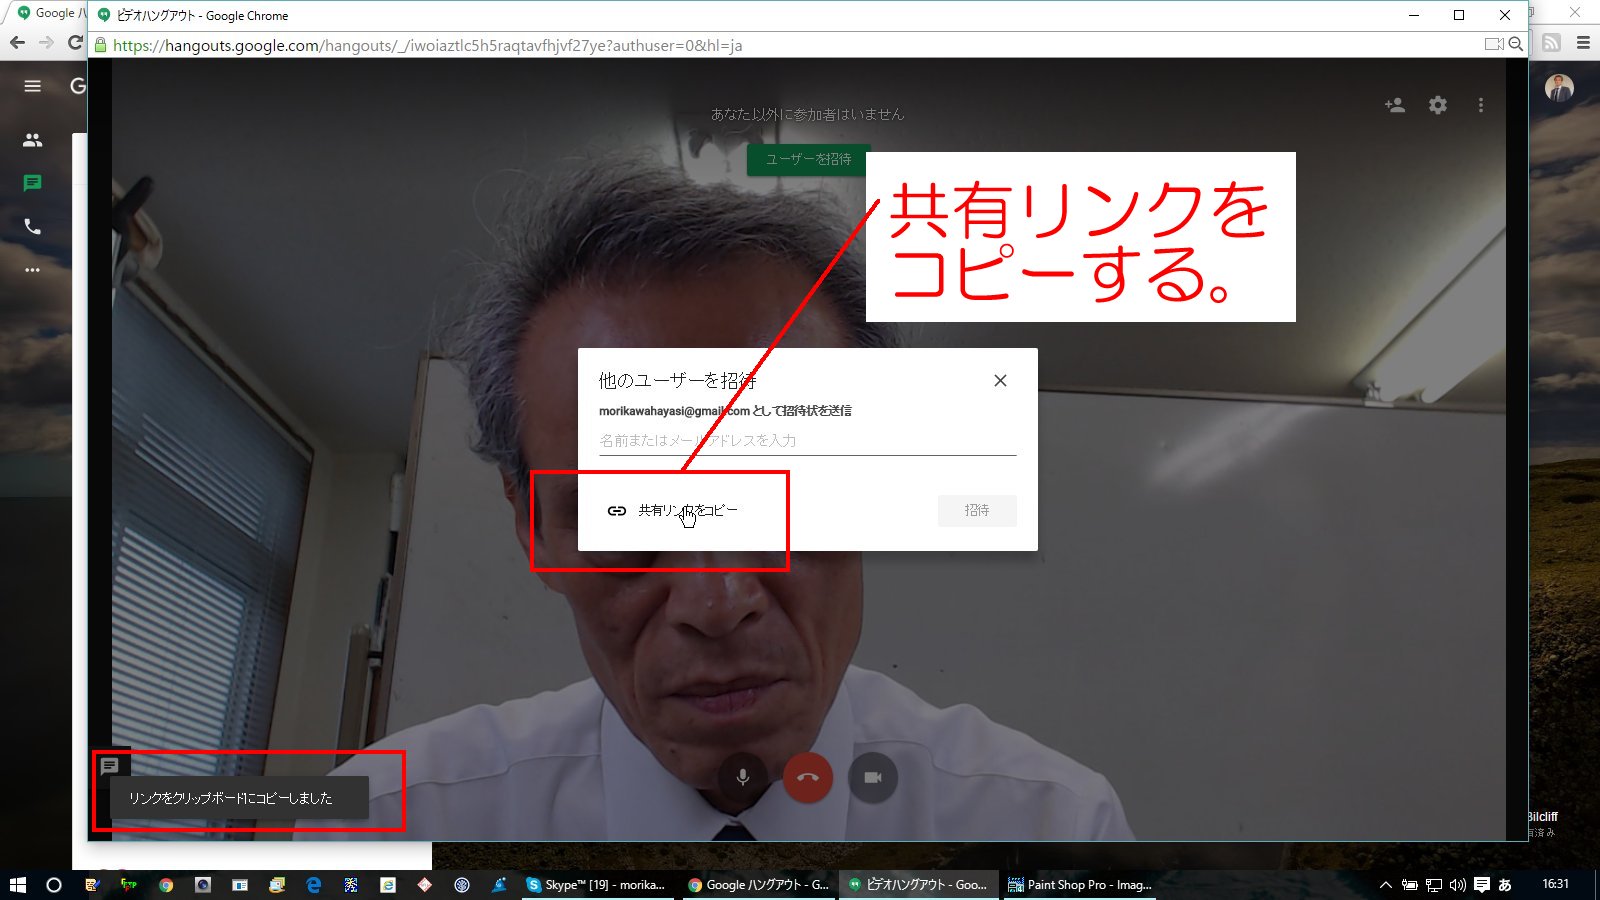This screenshot has width=1600, height=900.
Task: Click the profile avatar in background window
Action: [1559, 88]
